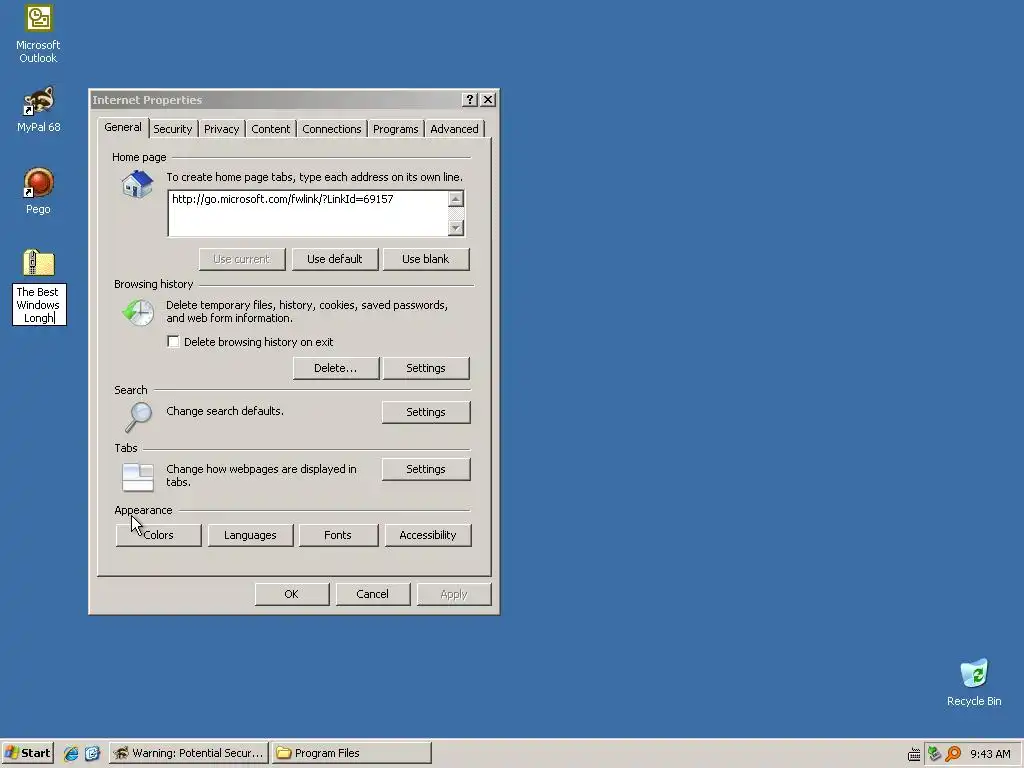Click the Cancel button
The height and width of the screenshot is (768, 1024).
(372, 594)
